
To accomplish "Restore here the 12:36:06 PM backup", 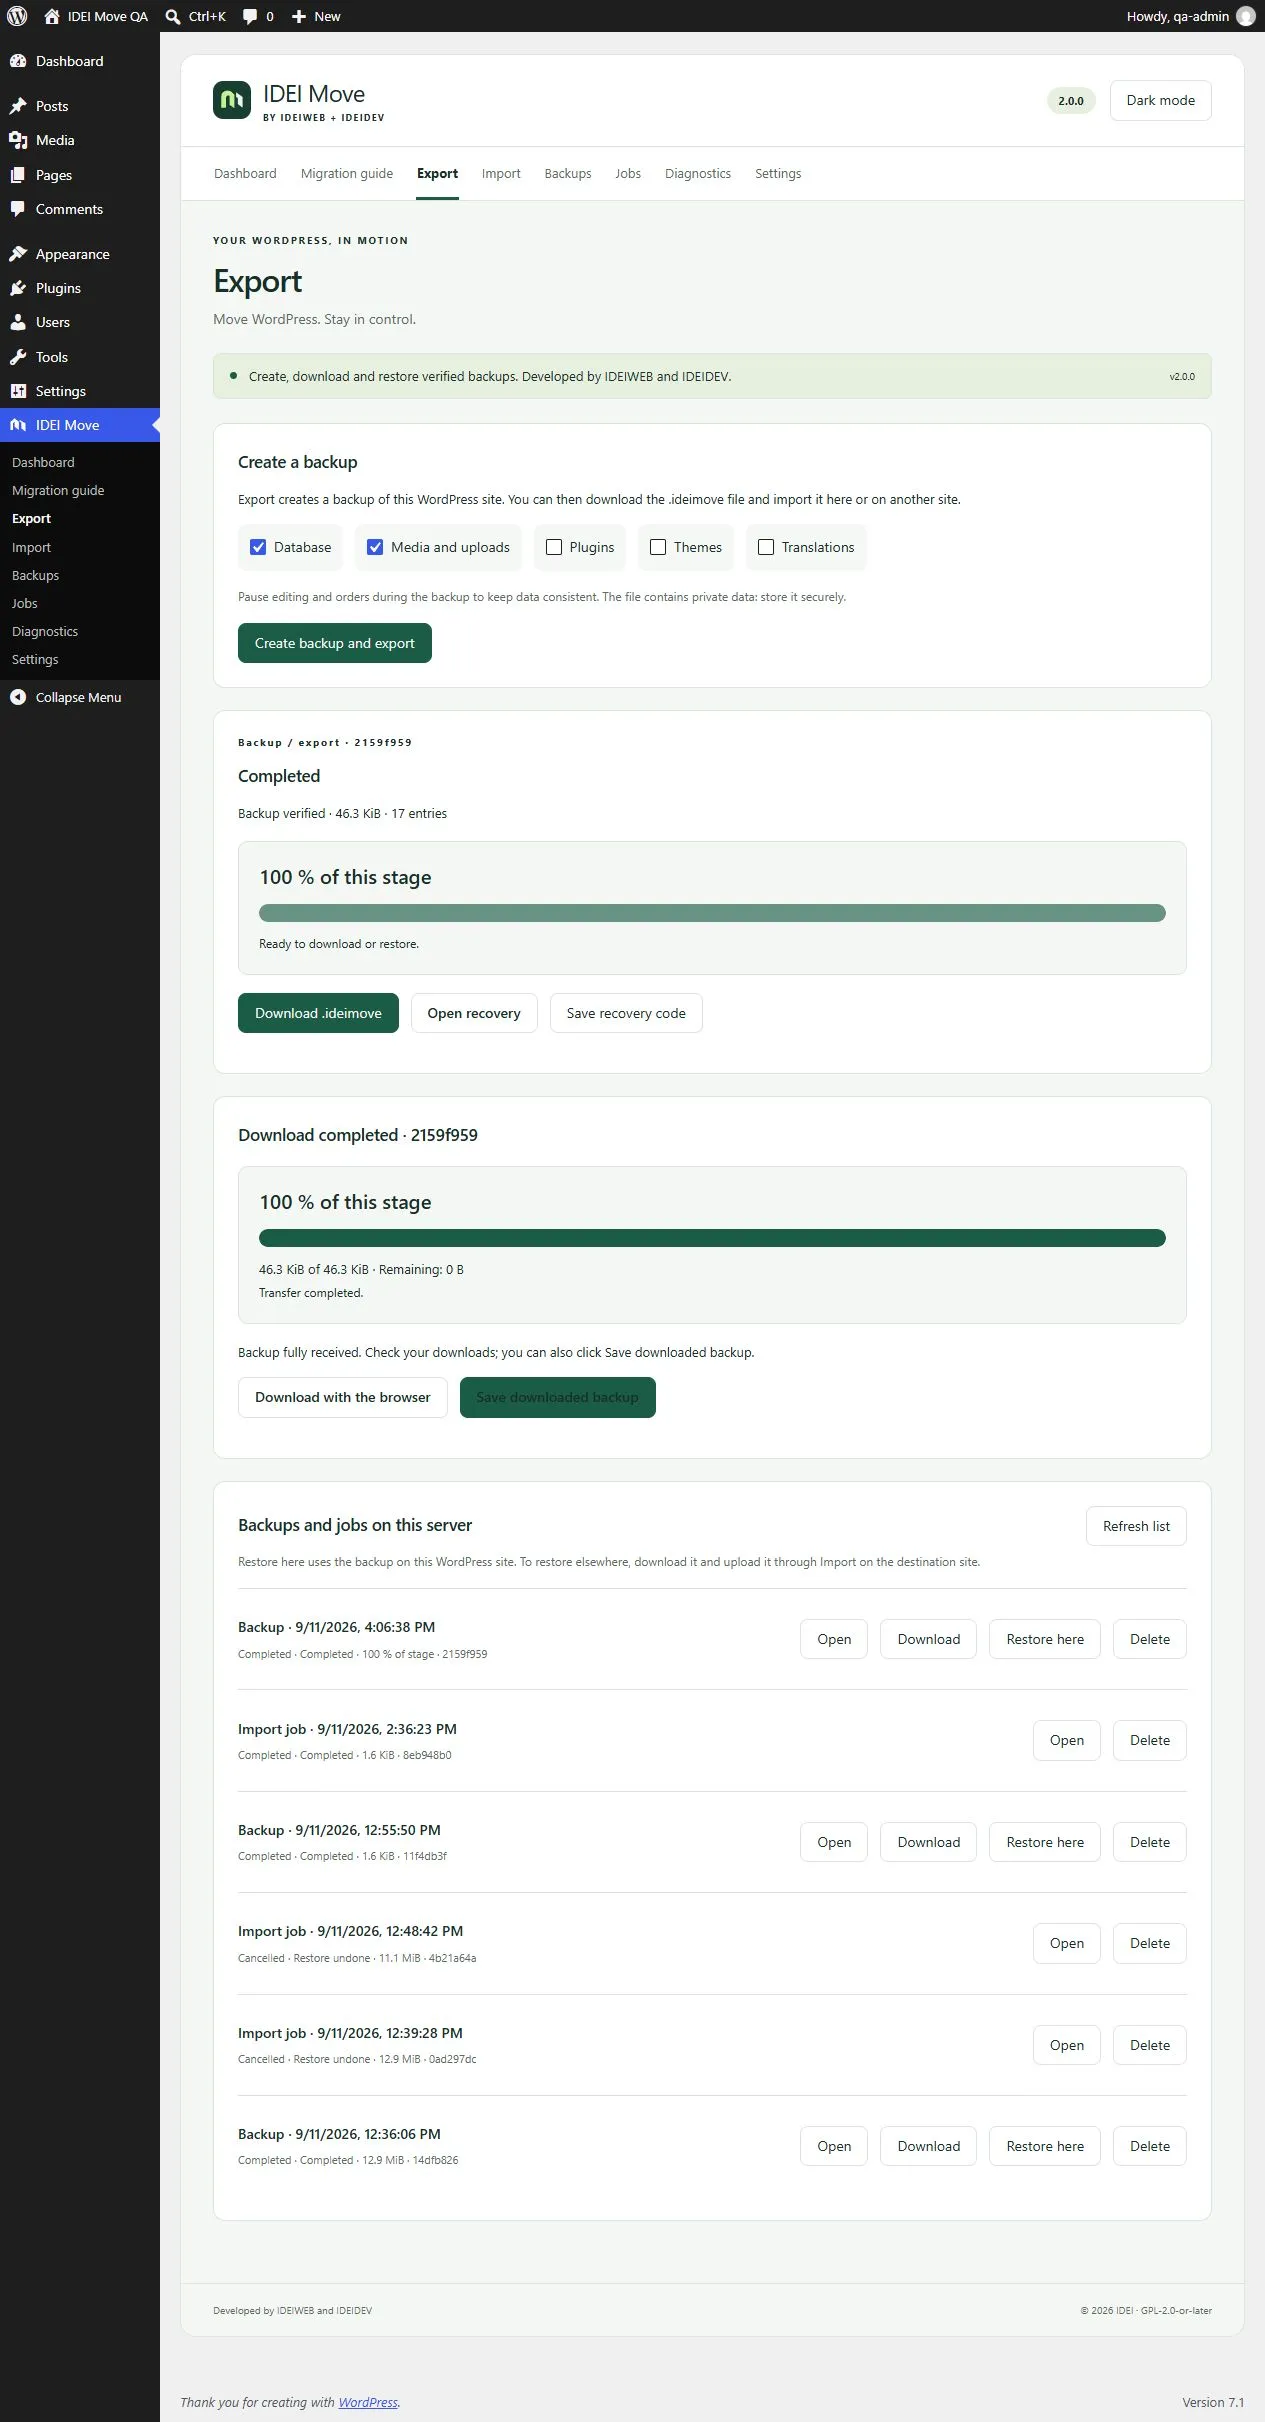I will pos(1045,2146).
